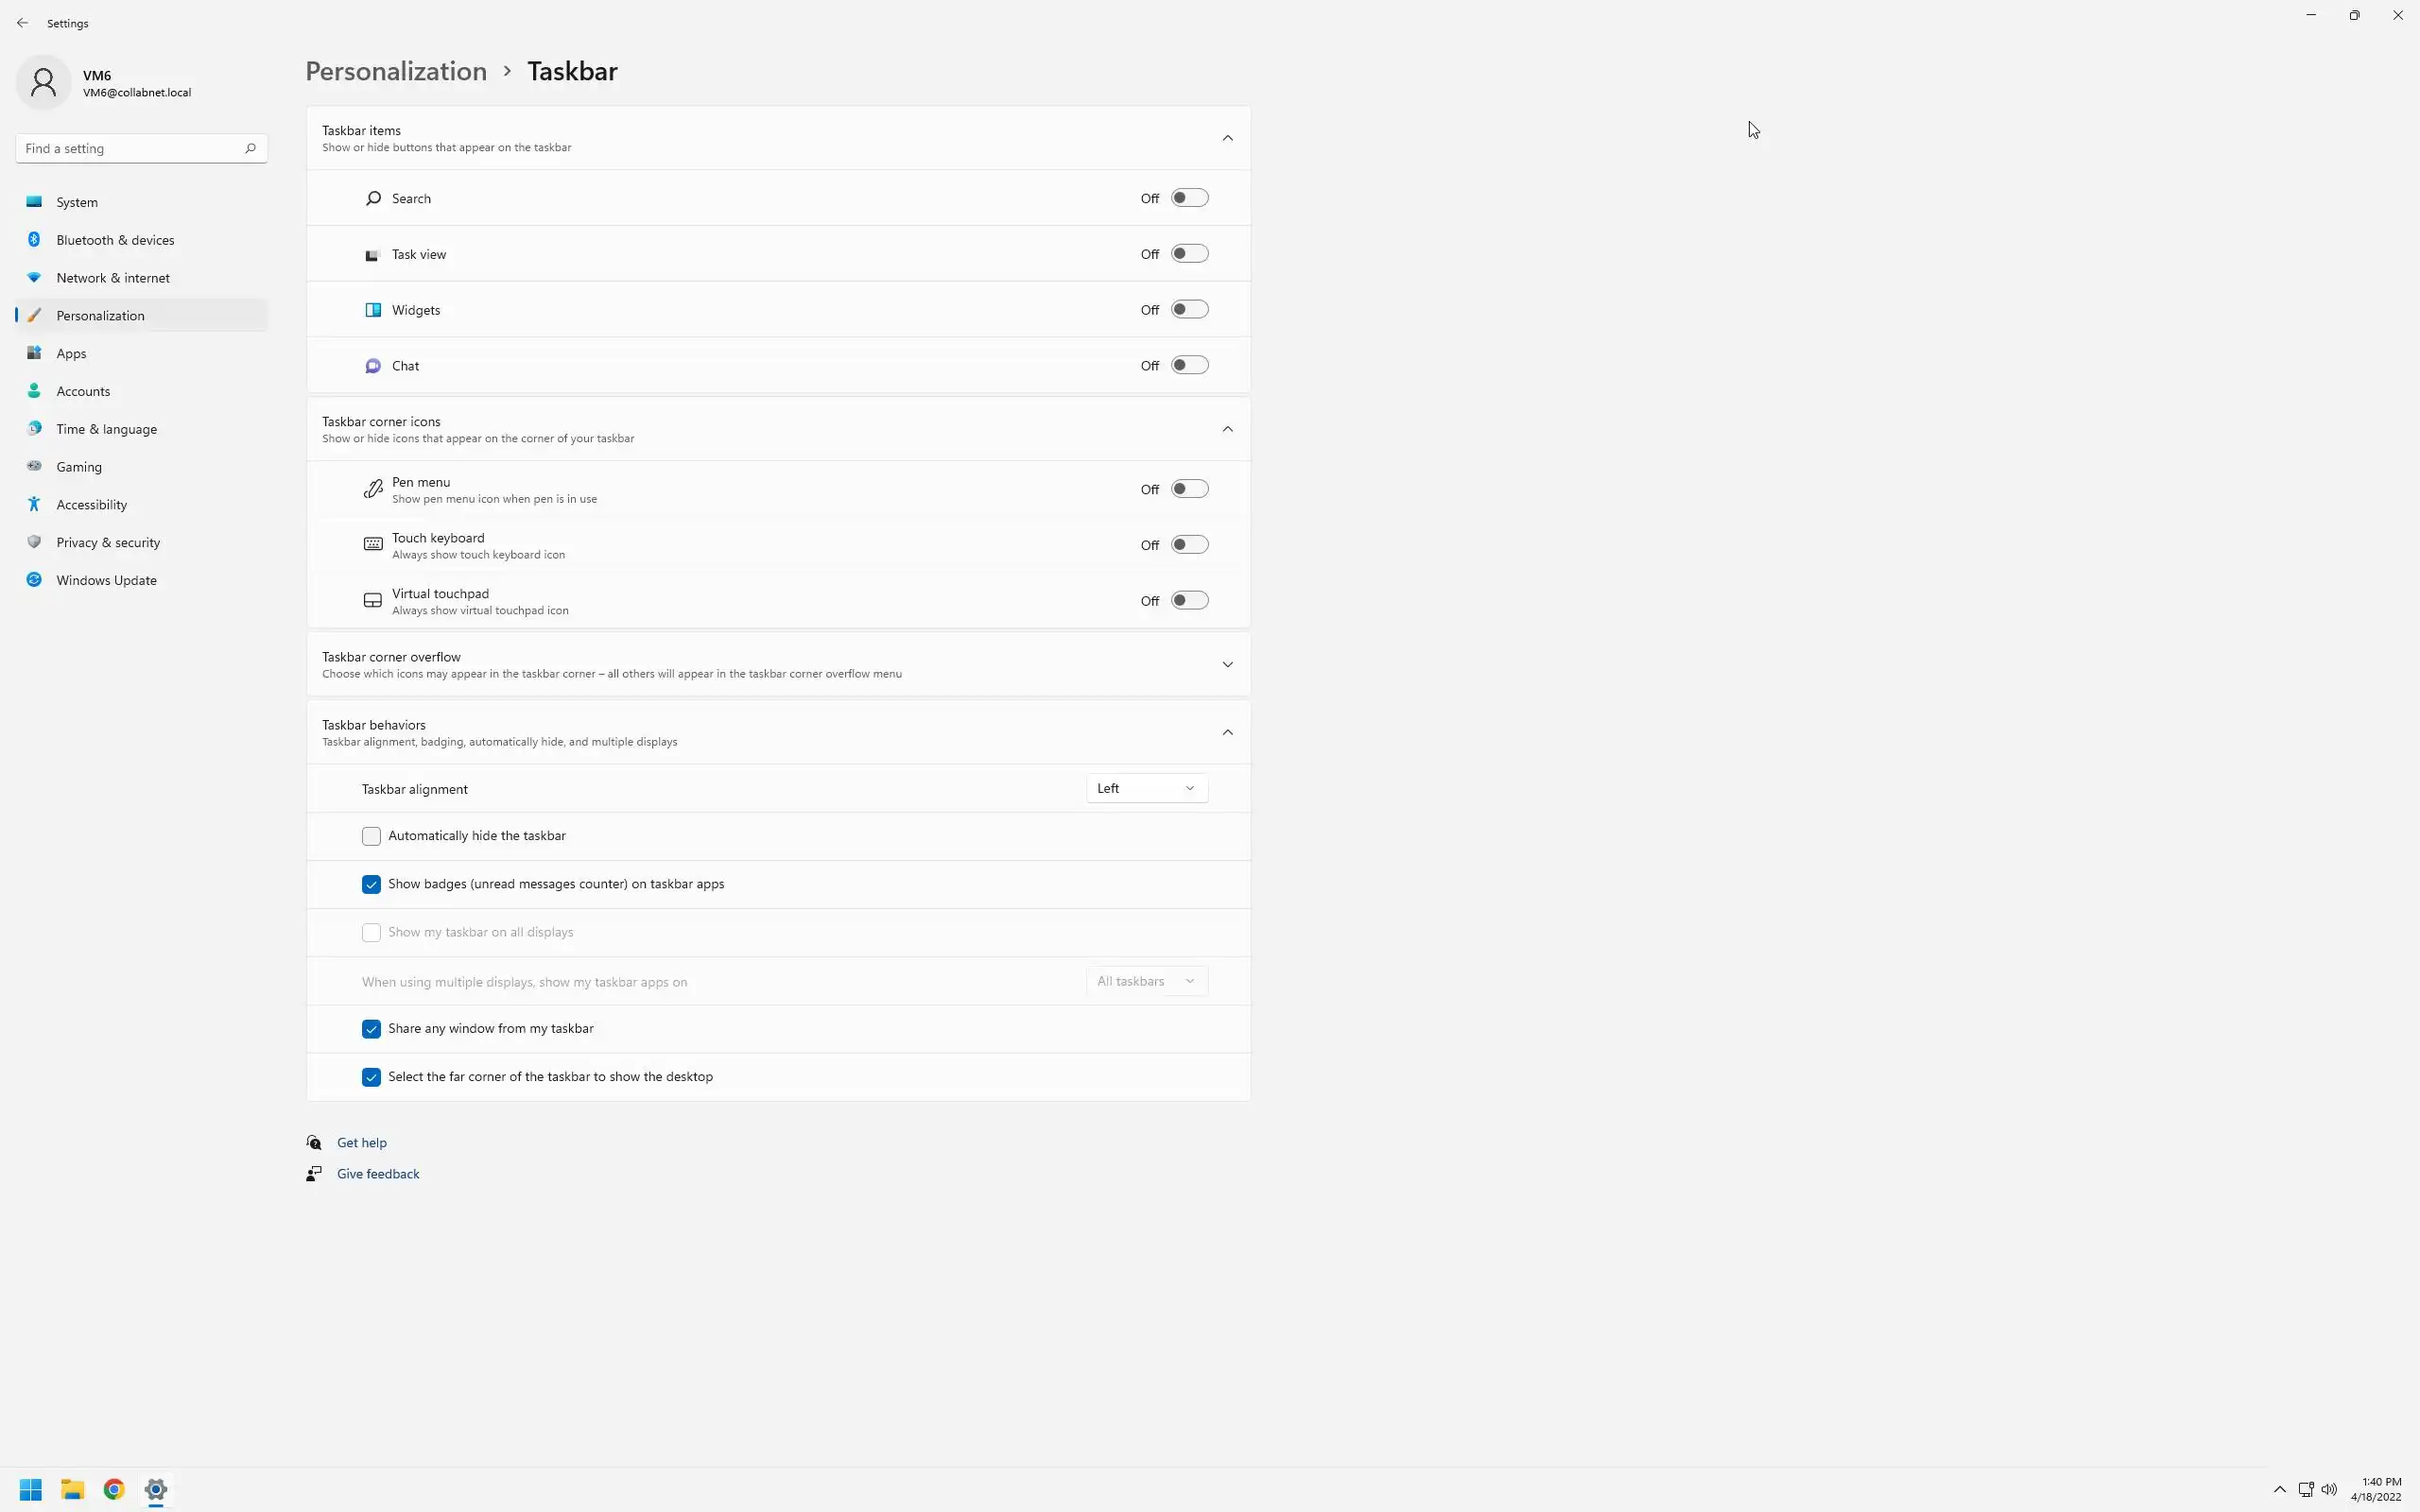Open File Explorer from the taskbar
Image resolution: width=2420 pixels, height=1512 pixels.
(x=72, y=1489)
